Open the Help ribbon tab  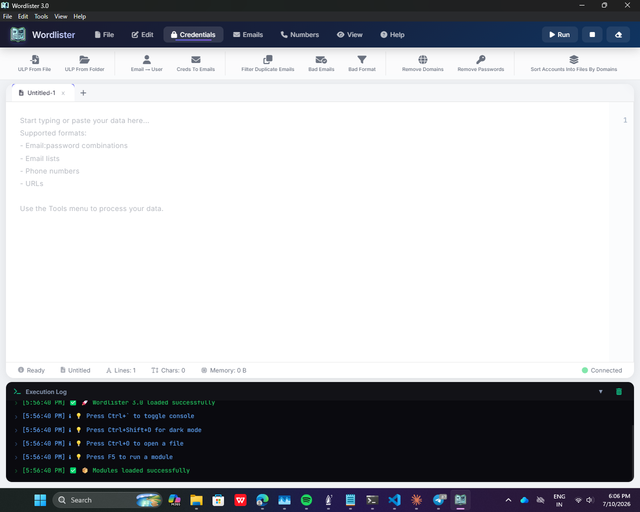click(x=393, y=35)
